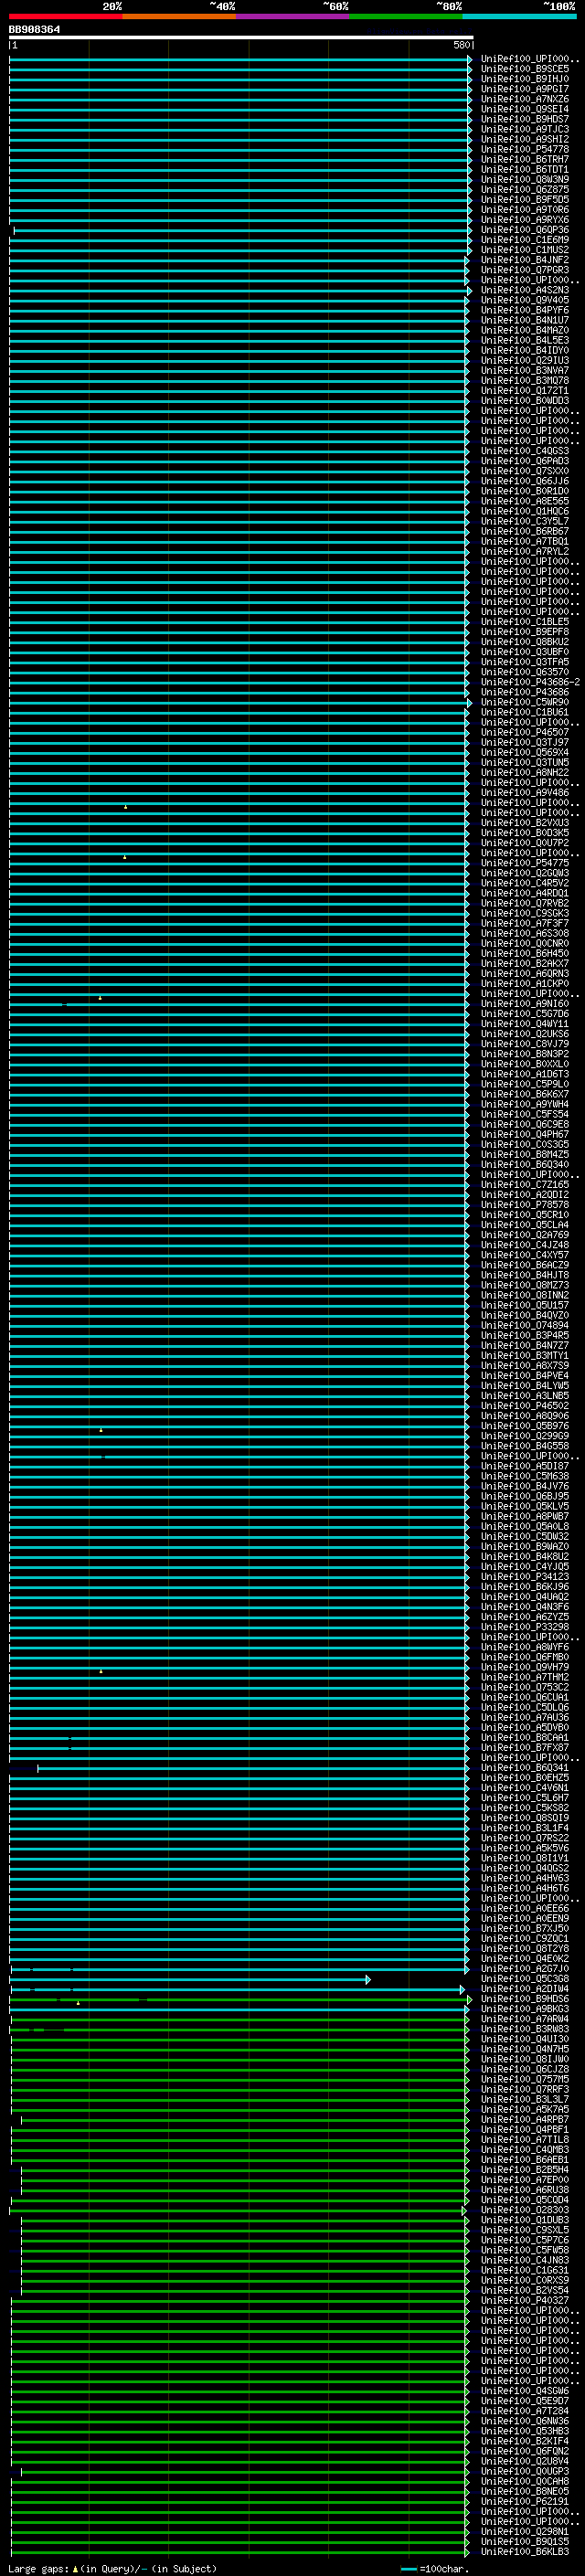Select the UniRef100_A4S2N3 entry
Screen dimensions: 585x2576
coord(525,290)
